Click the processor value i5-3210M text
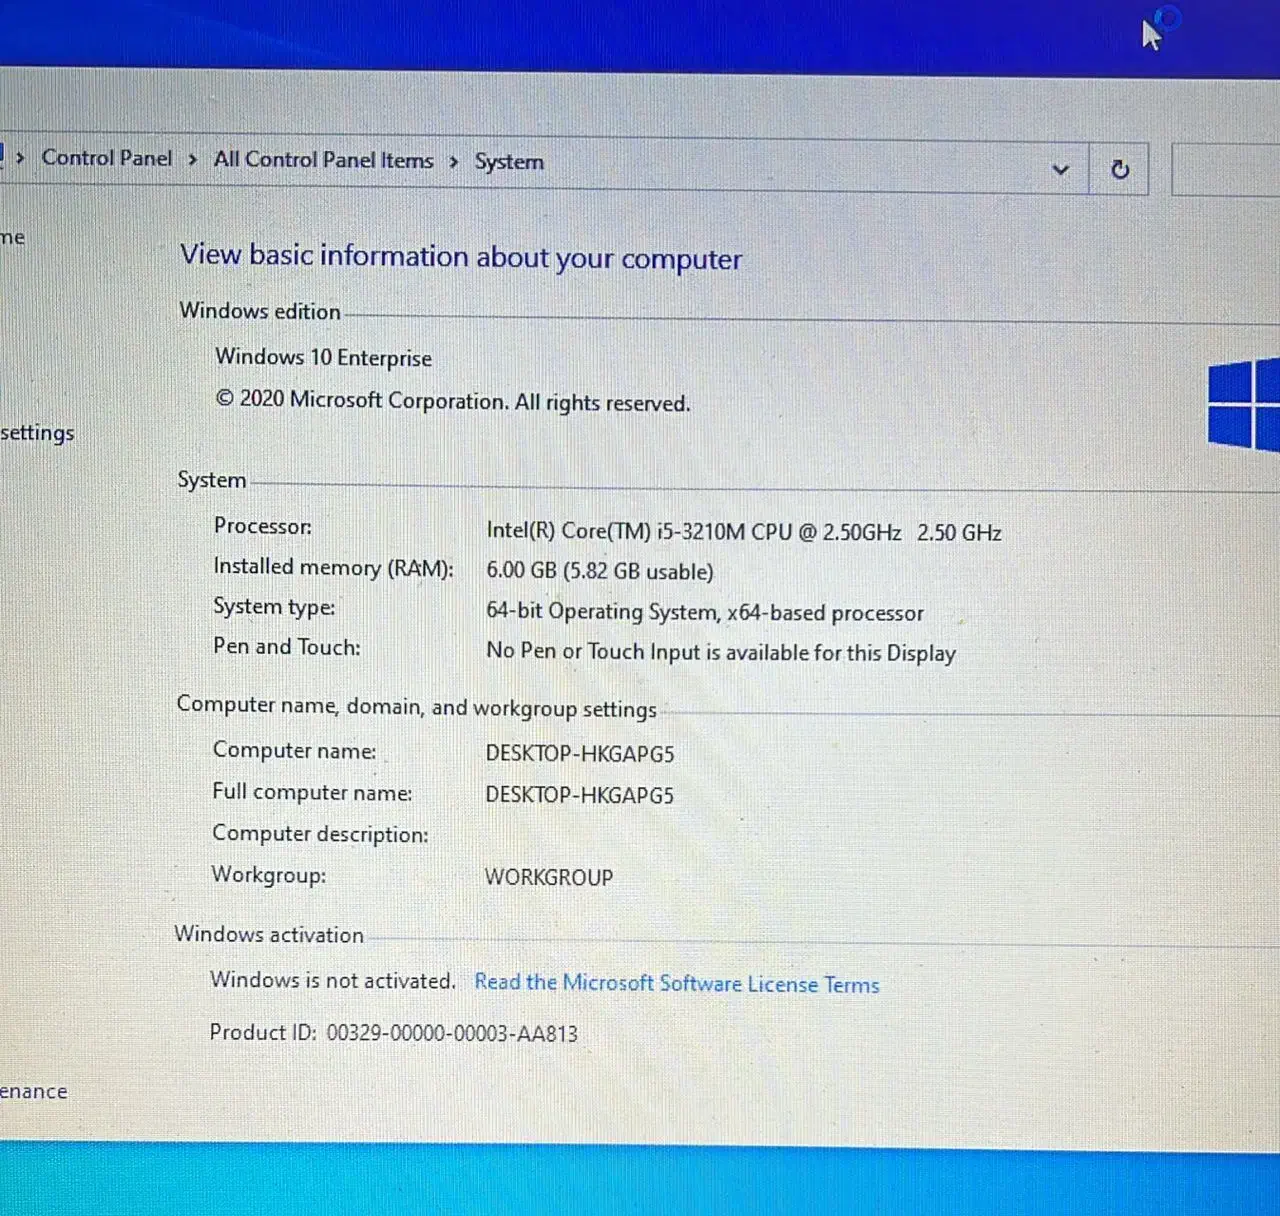Image resolution: width=1280 pixels, height=1216 pixels. pos(744,531)
